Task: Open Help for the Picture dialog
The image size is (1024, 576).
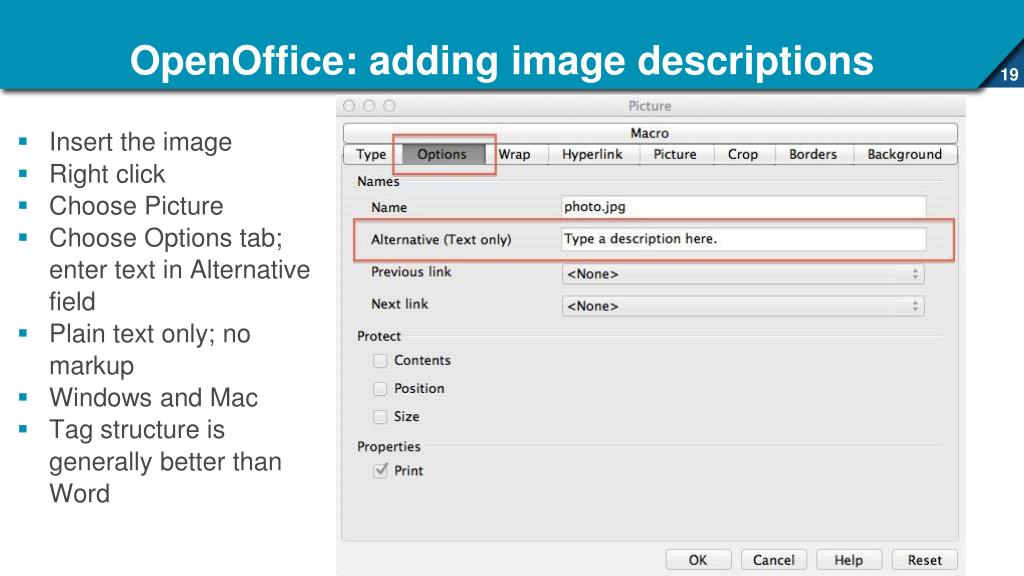Action: pos(849,560)
